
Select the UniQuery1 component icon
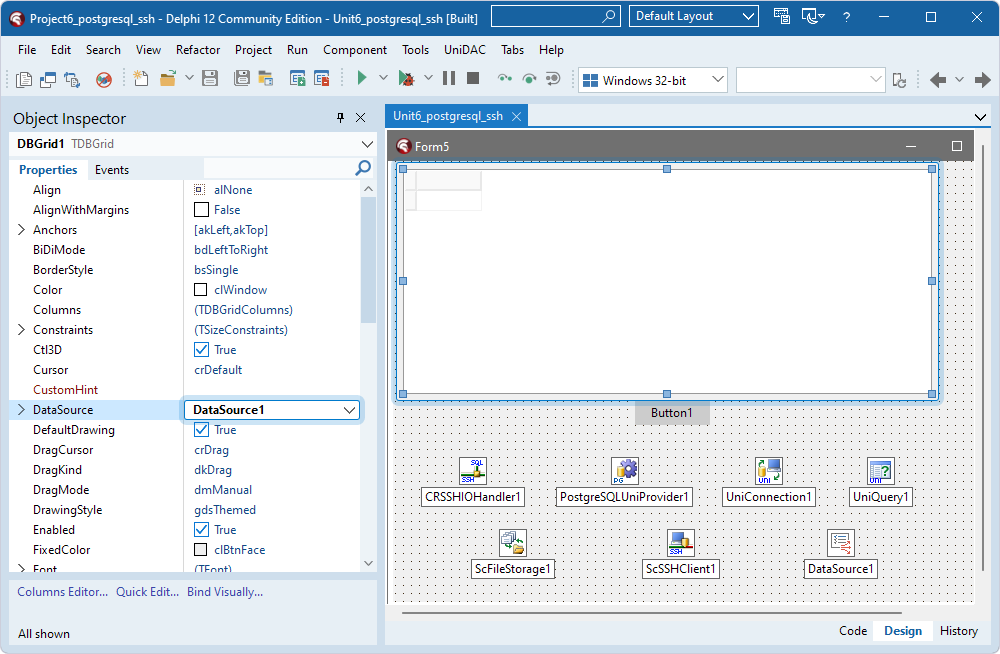tap(880, 471)
